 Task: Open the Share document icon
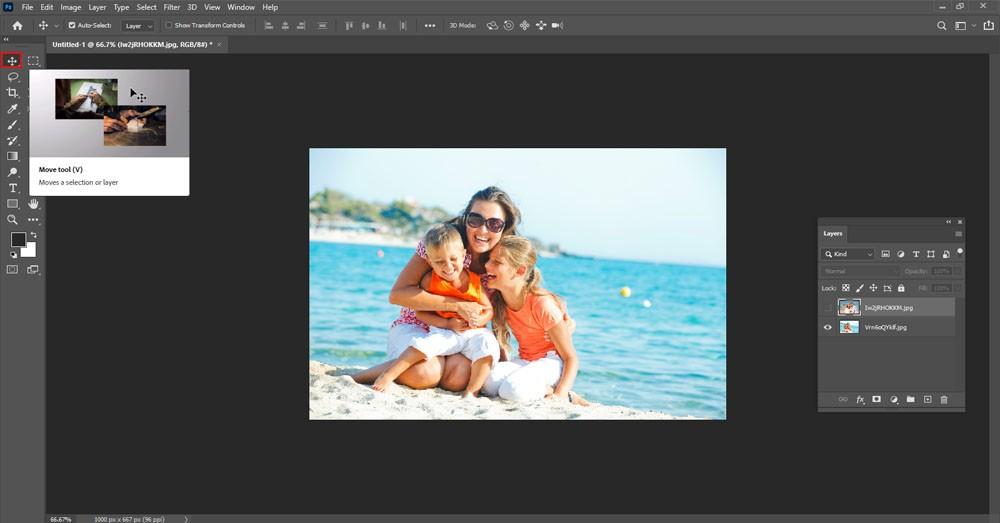989,26
